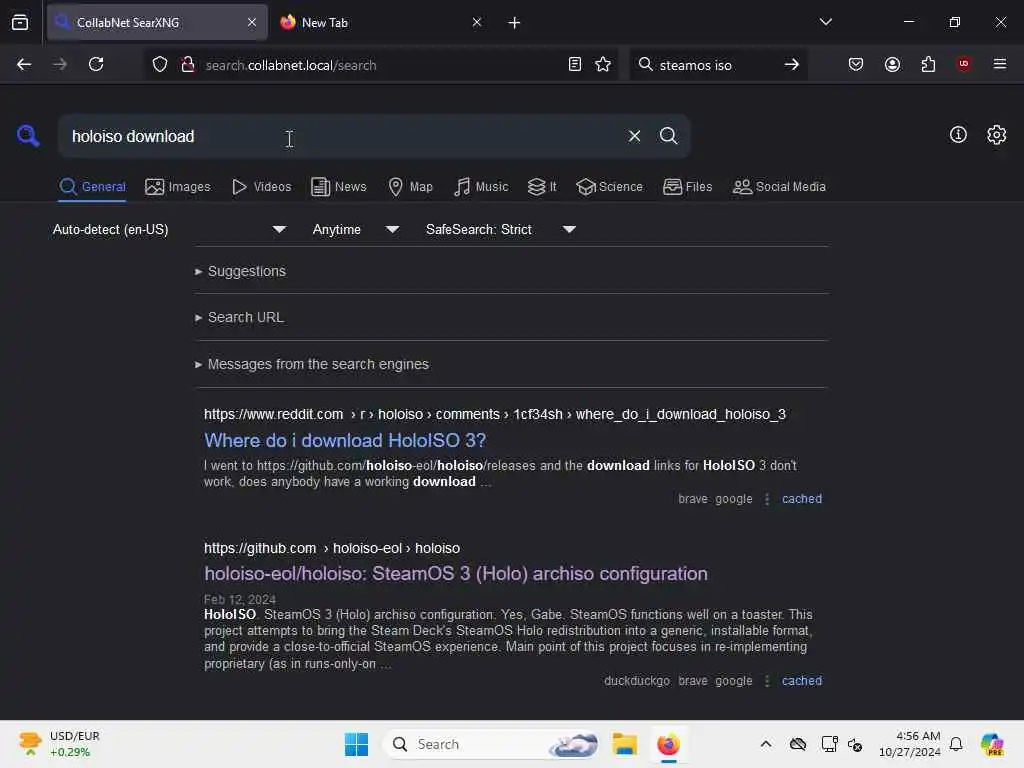Open 'Where do i download HoloISO 3?' result

(x=345, y=440)
